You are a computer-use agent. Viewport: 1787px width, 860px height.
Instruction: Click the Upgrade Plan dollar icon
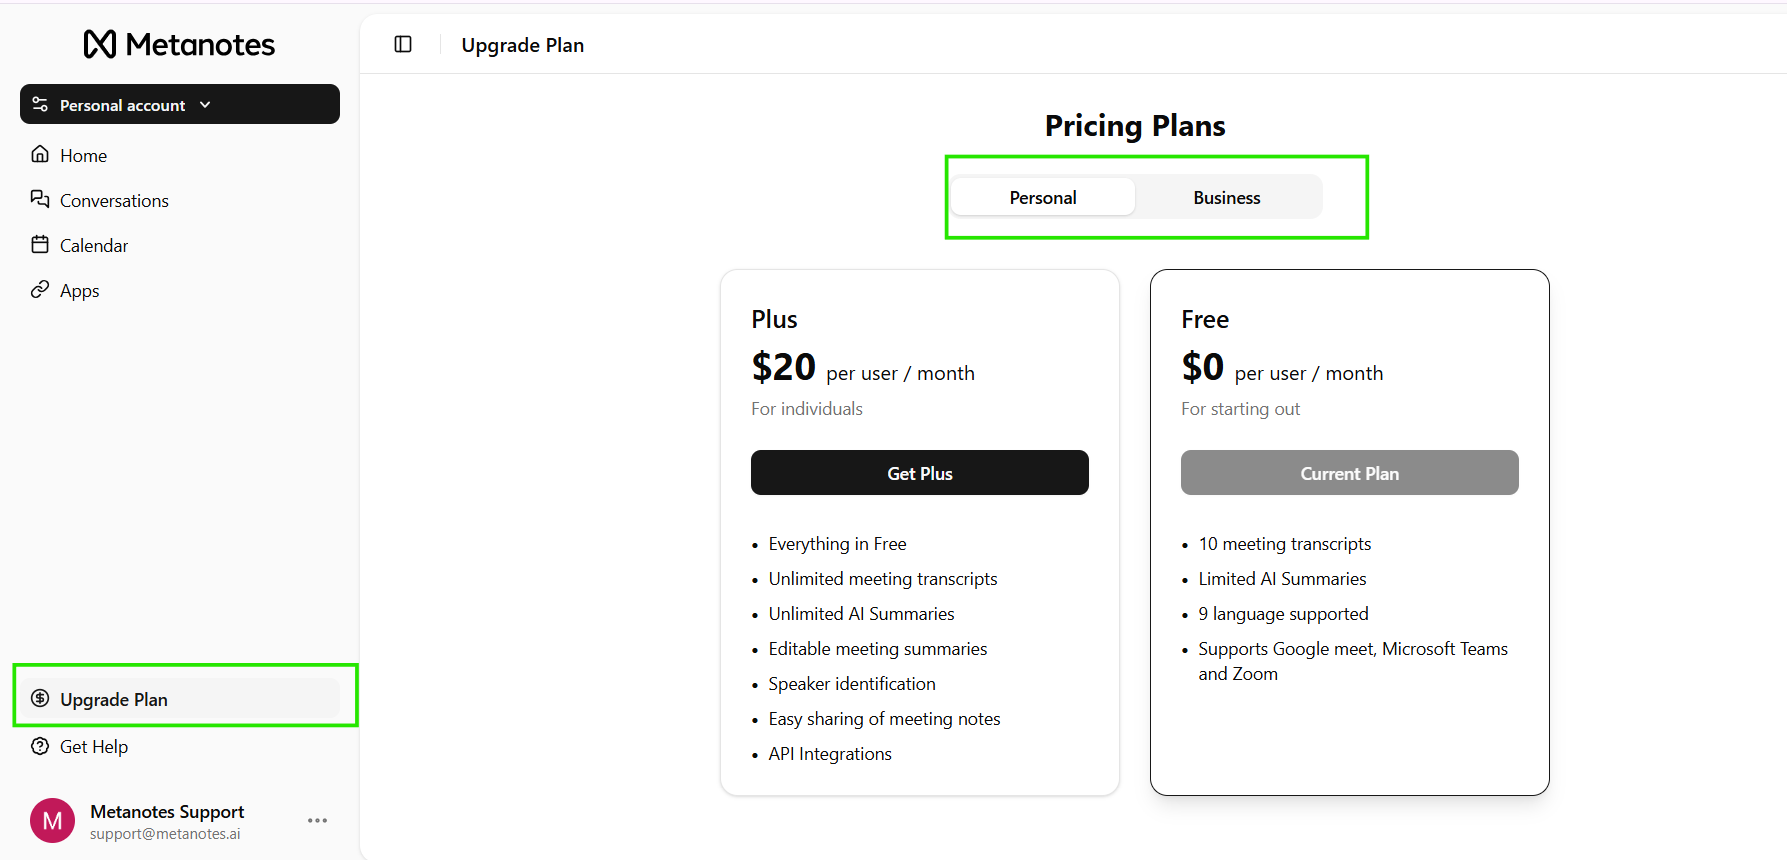coord(40,698)
